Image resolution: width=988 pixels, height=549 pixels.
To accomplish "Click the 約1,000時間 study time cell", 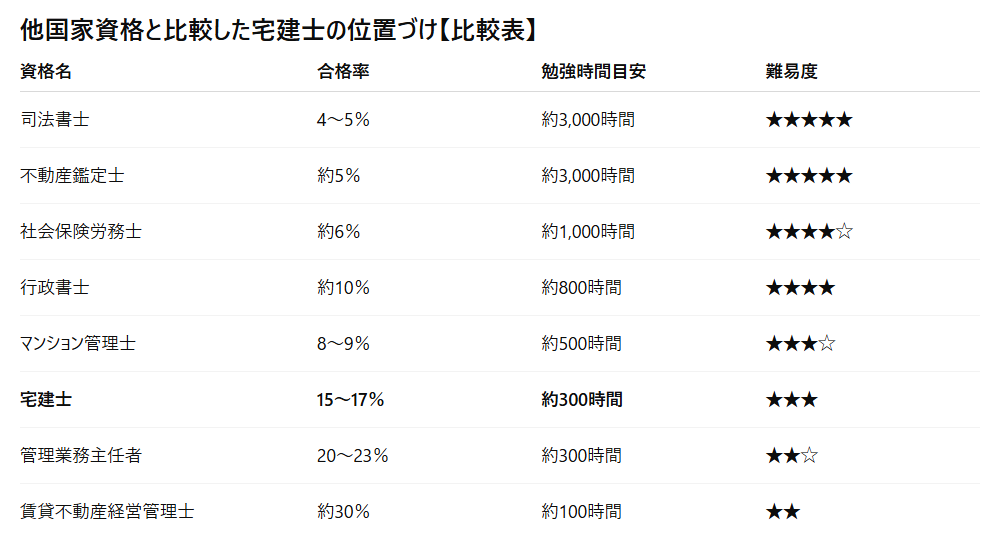I will (587, 232).
